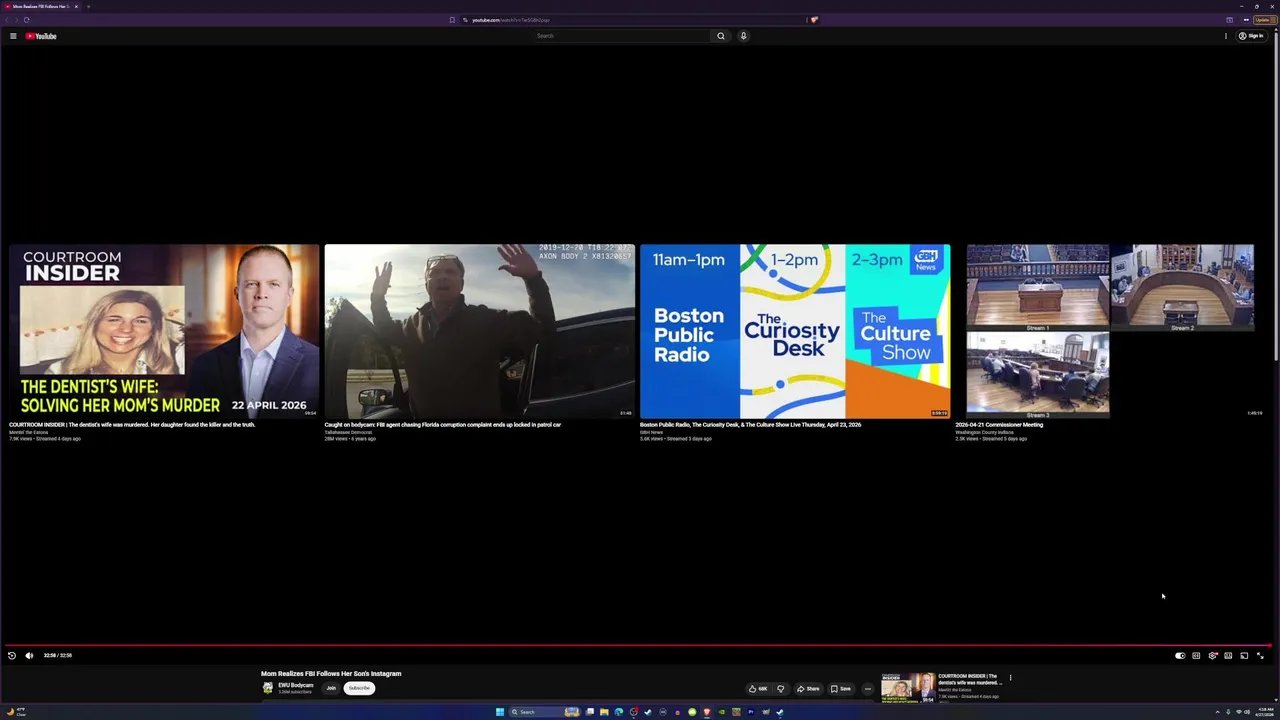
Task: Click title 'Caught on bodycam: FBI agent chasing Florida'
Action: [x=442, y=425]
